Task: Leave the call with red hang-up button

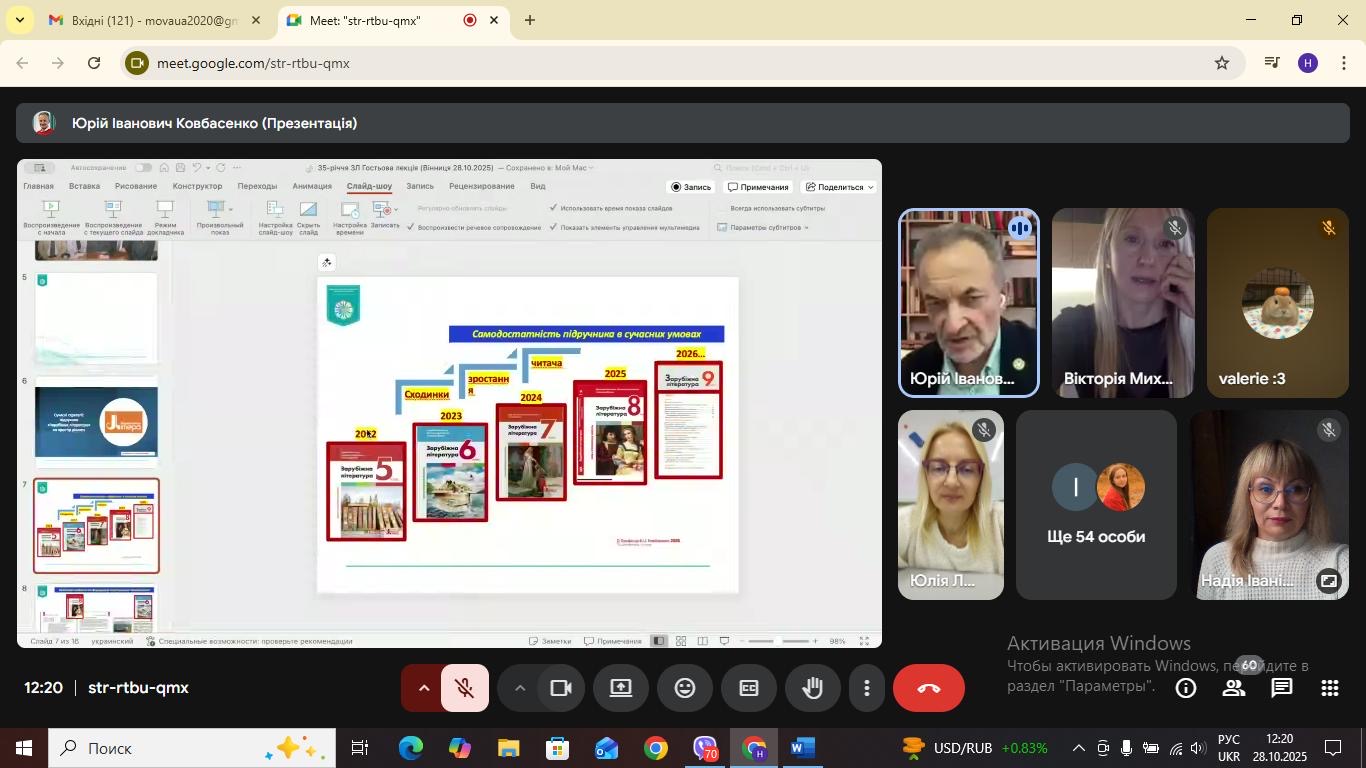Action: [x=929, y=688]
